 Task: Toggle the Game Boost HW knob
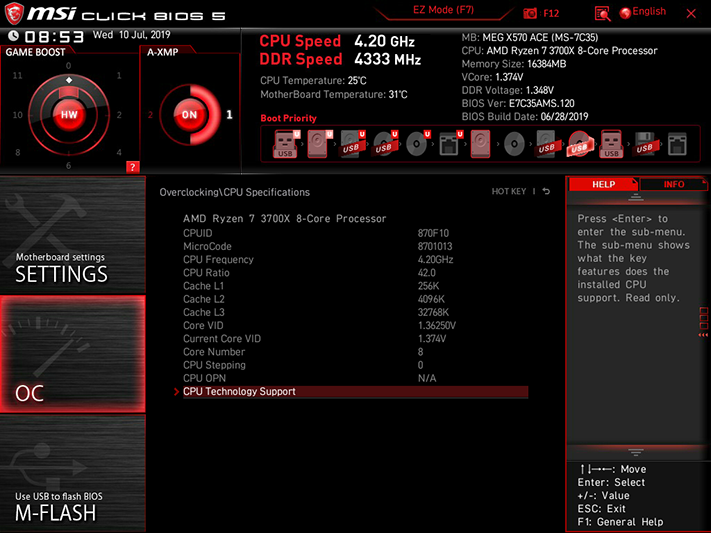point(69,114)
